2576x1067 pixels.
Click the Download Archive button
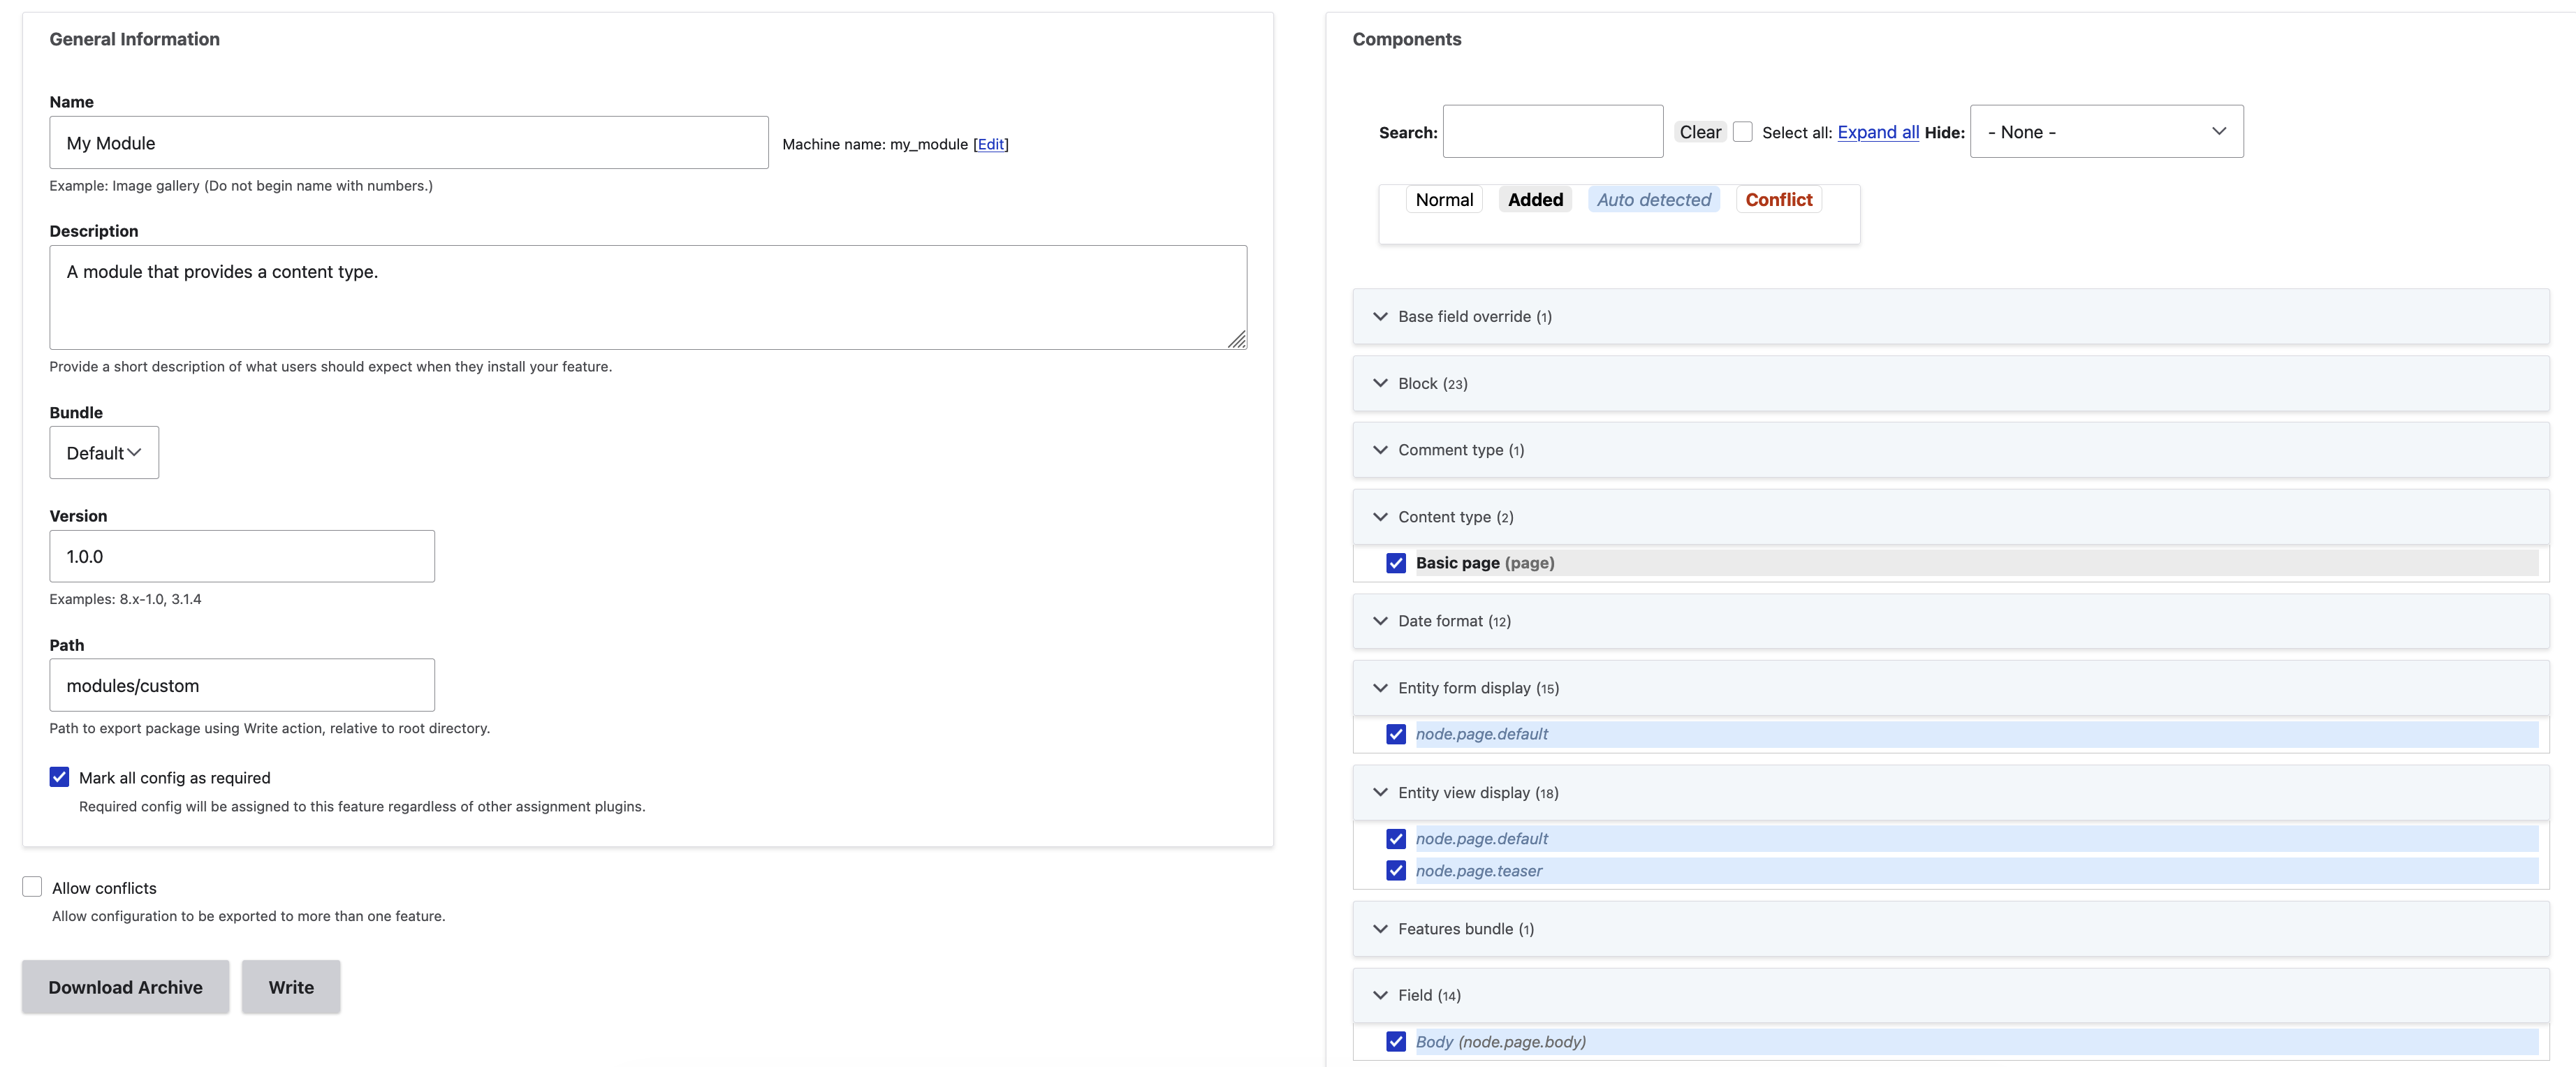125,987
